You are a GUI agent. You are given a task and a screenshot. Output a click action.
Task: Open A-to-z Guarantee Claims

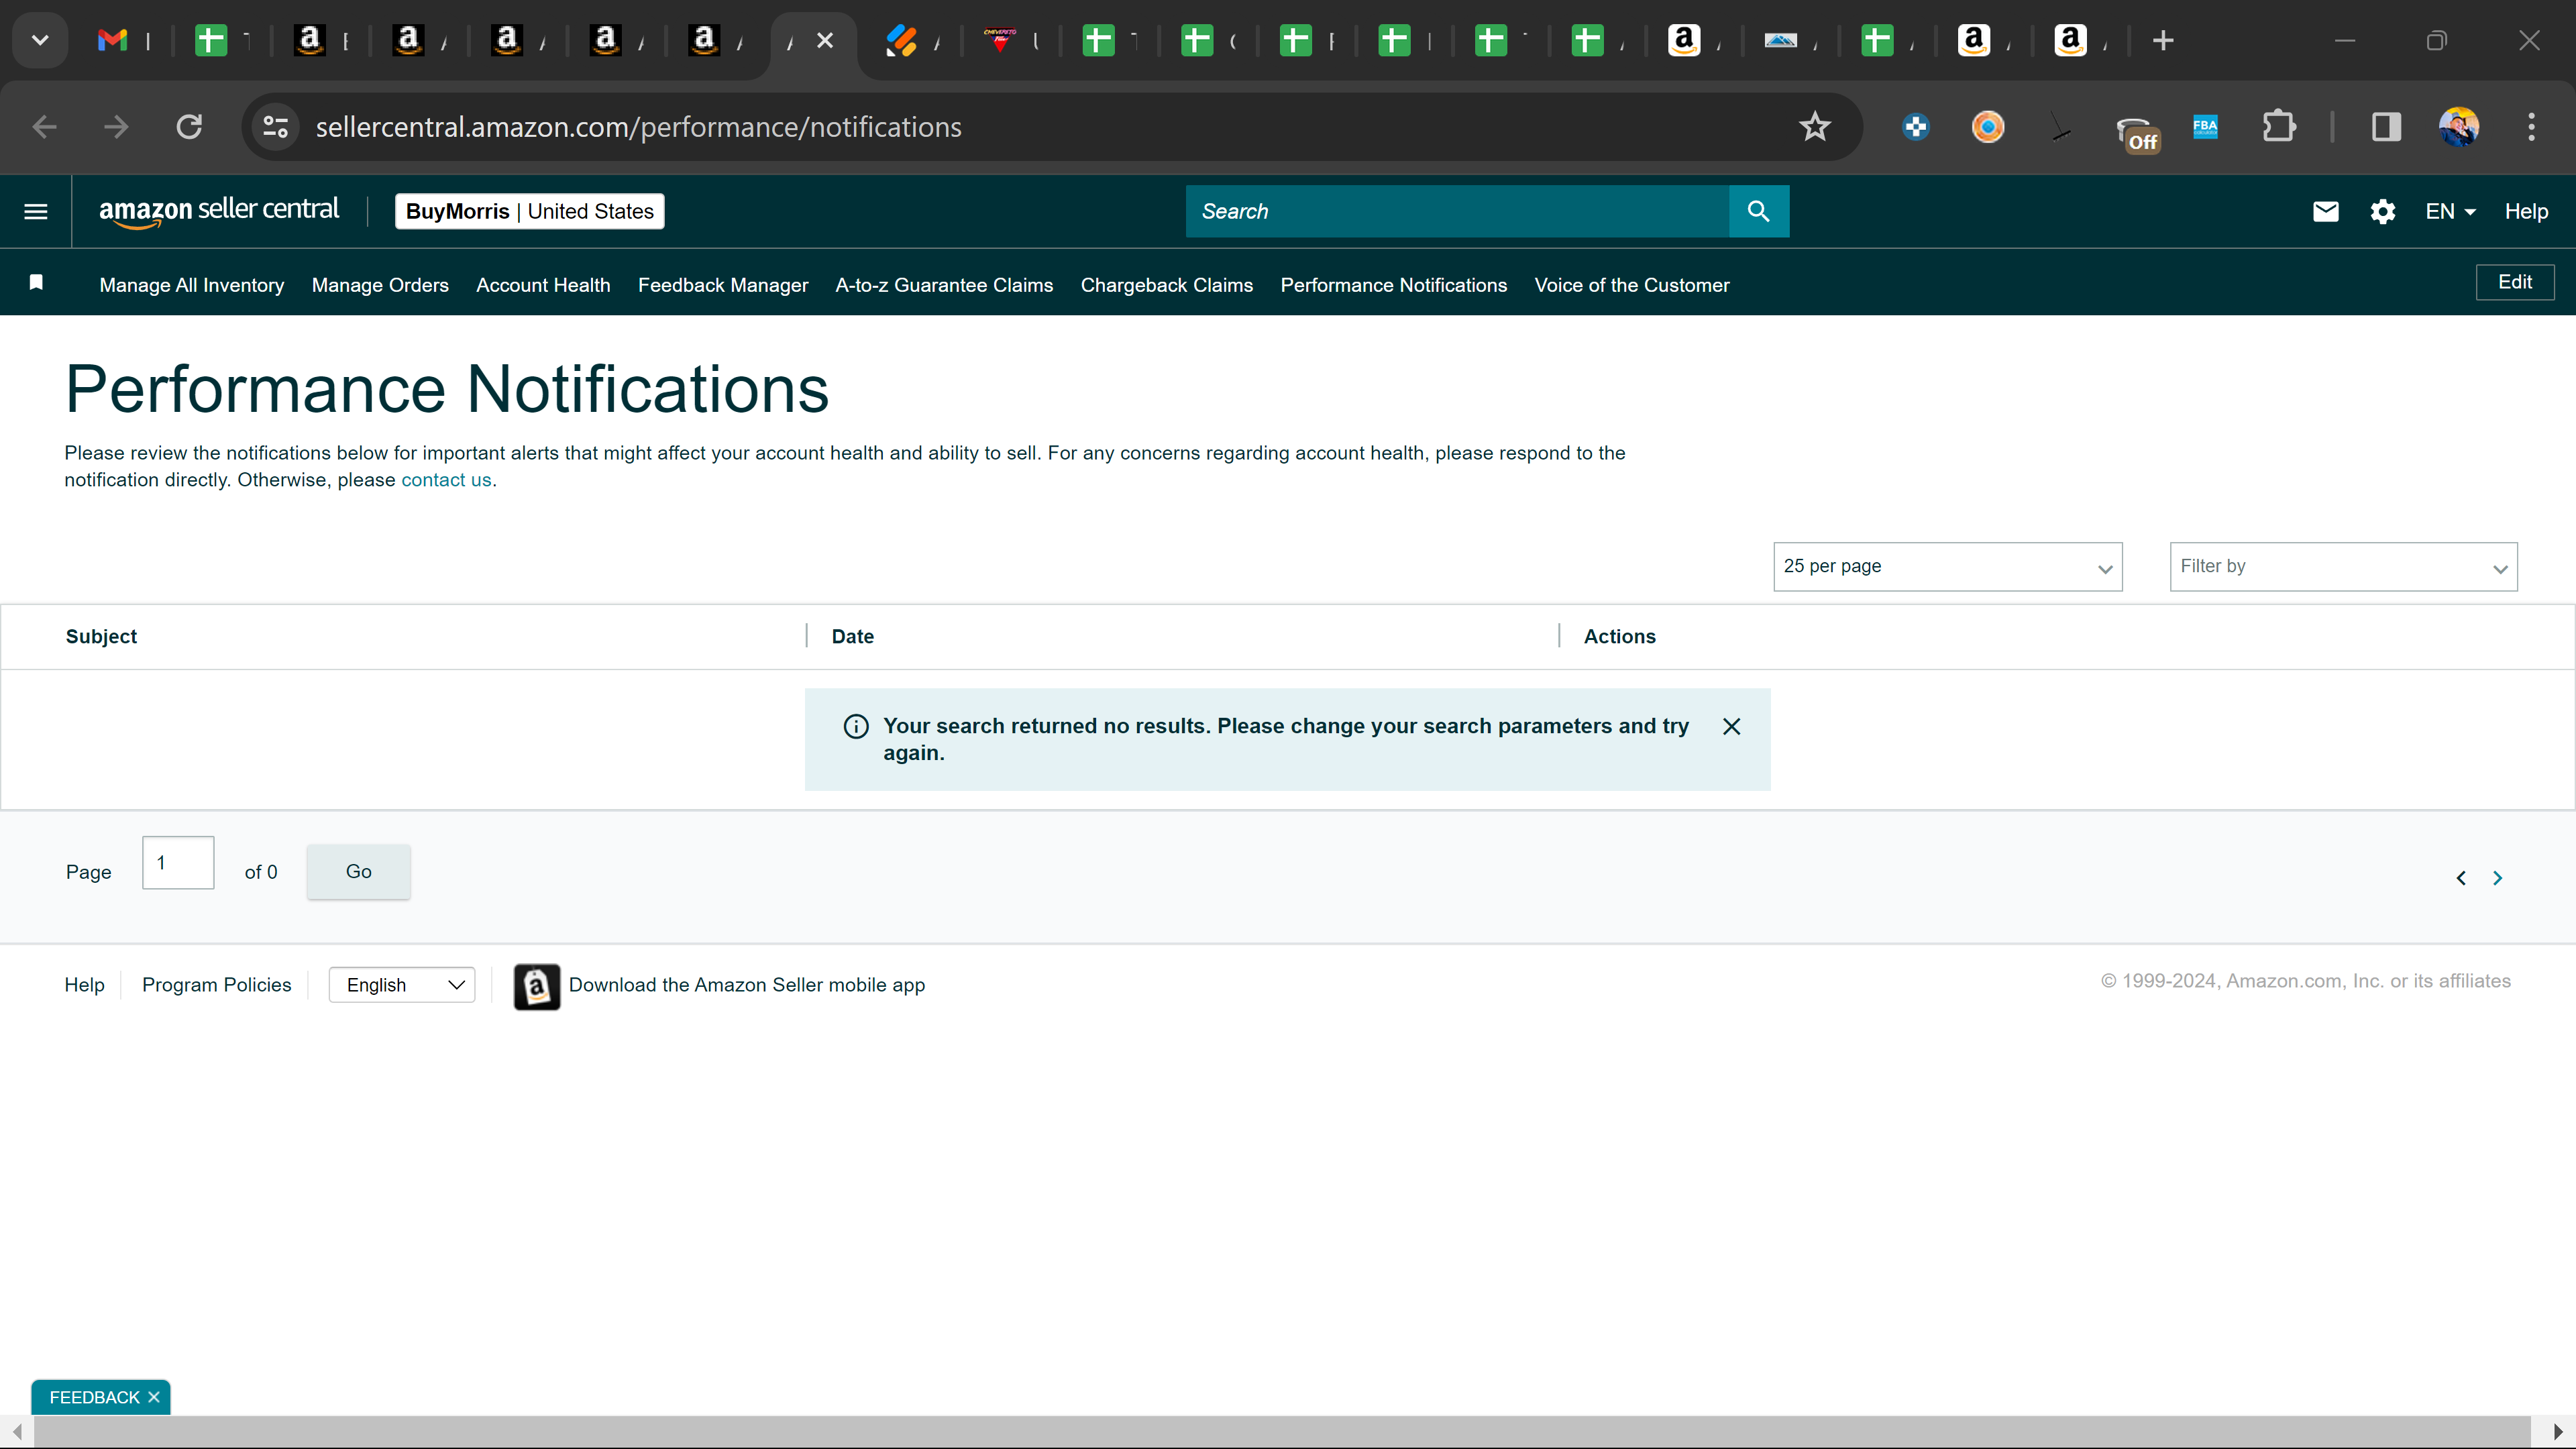[x=944, y=285]
